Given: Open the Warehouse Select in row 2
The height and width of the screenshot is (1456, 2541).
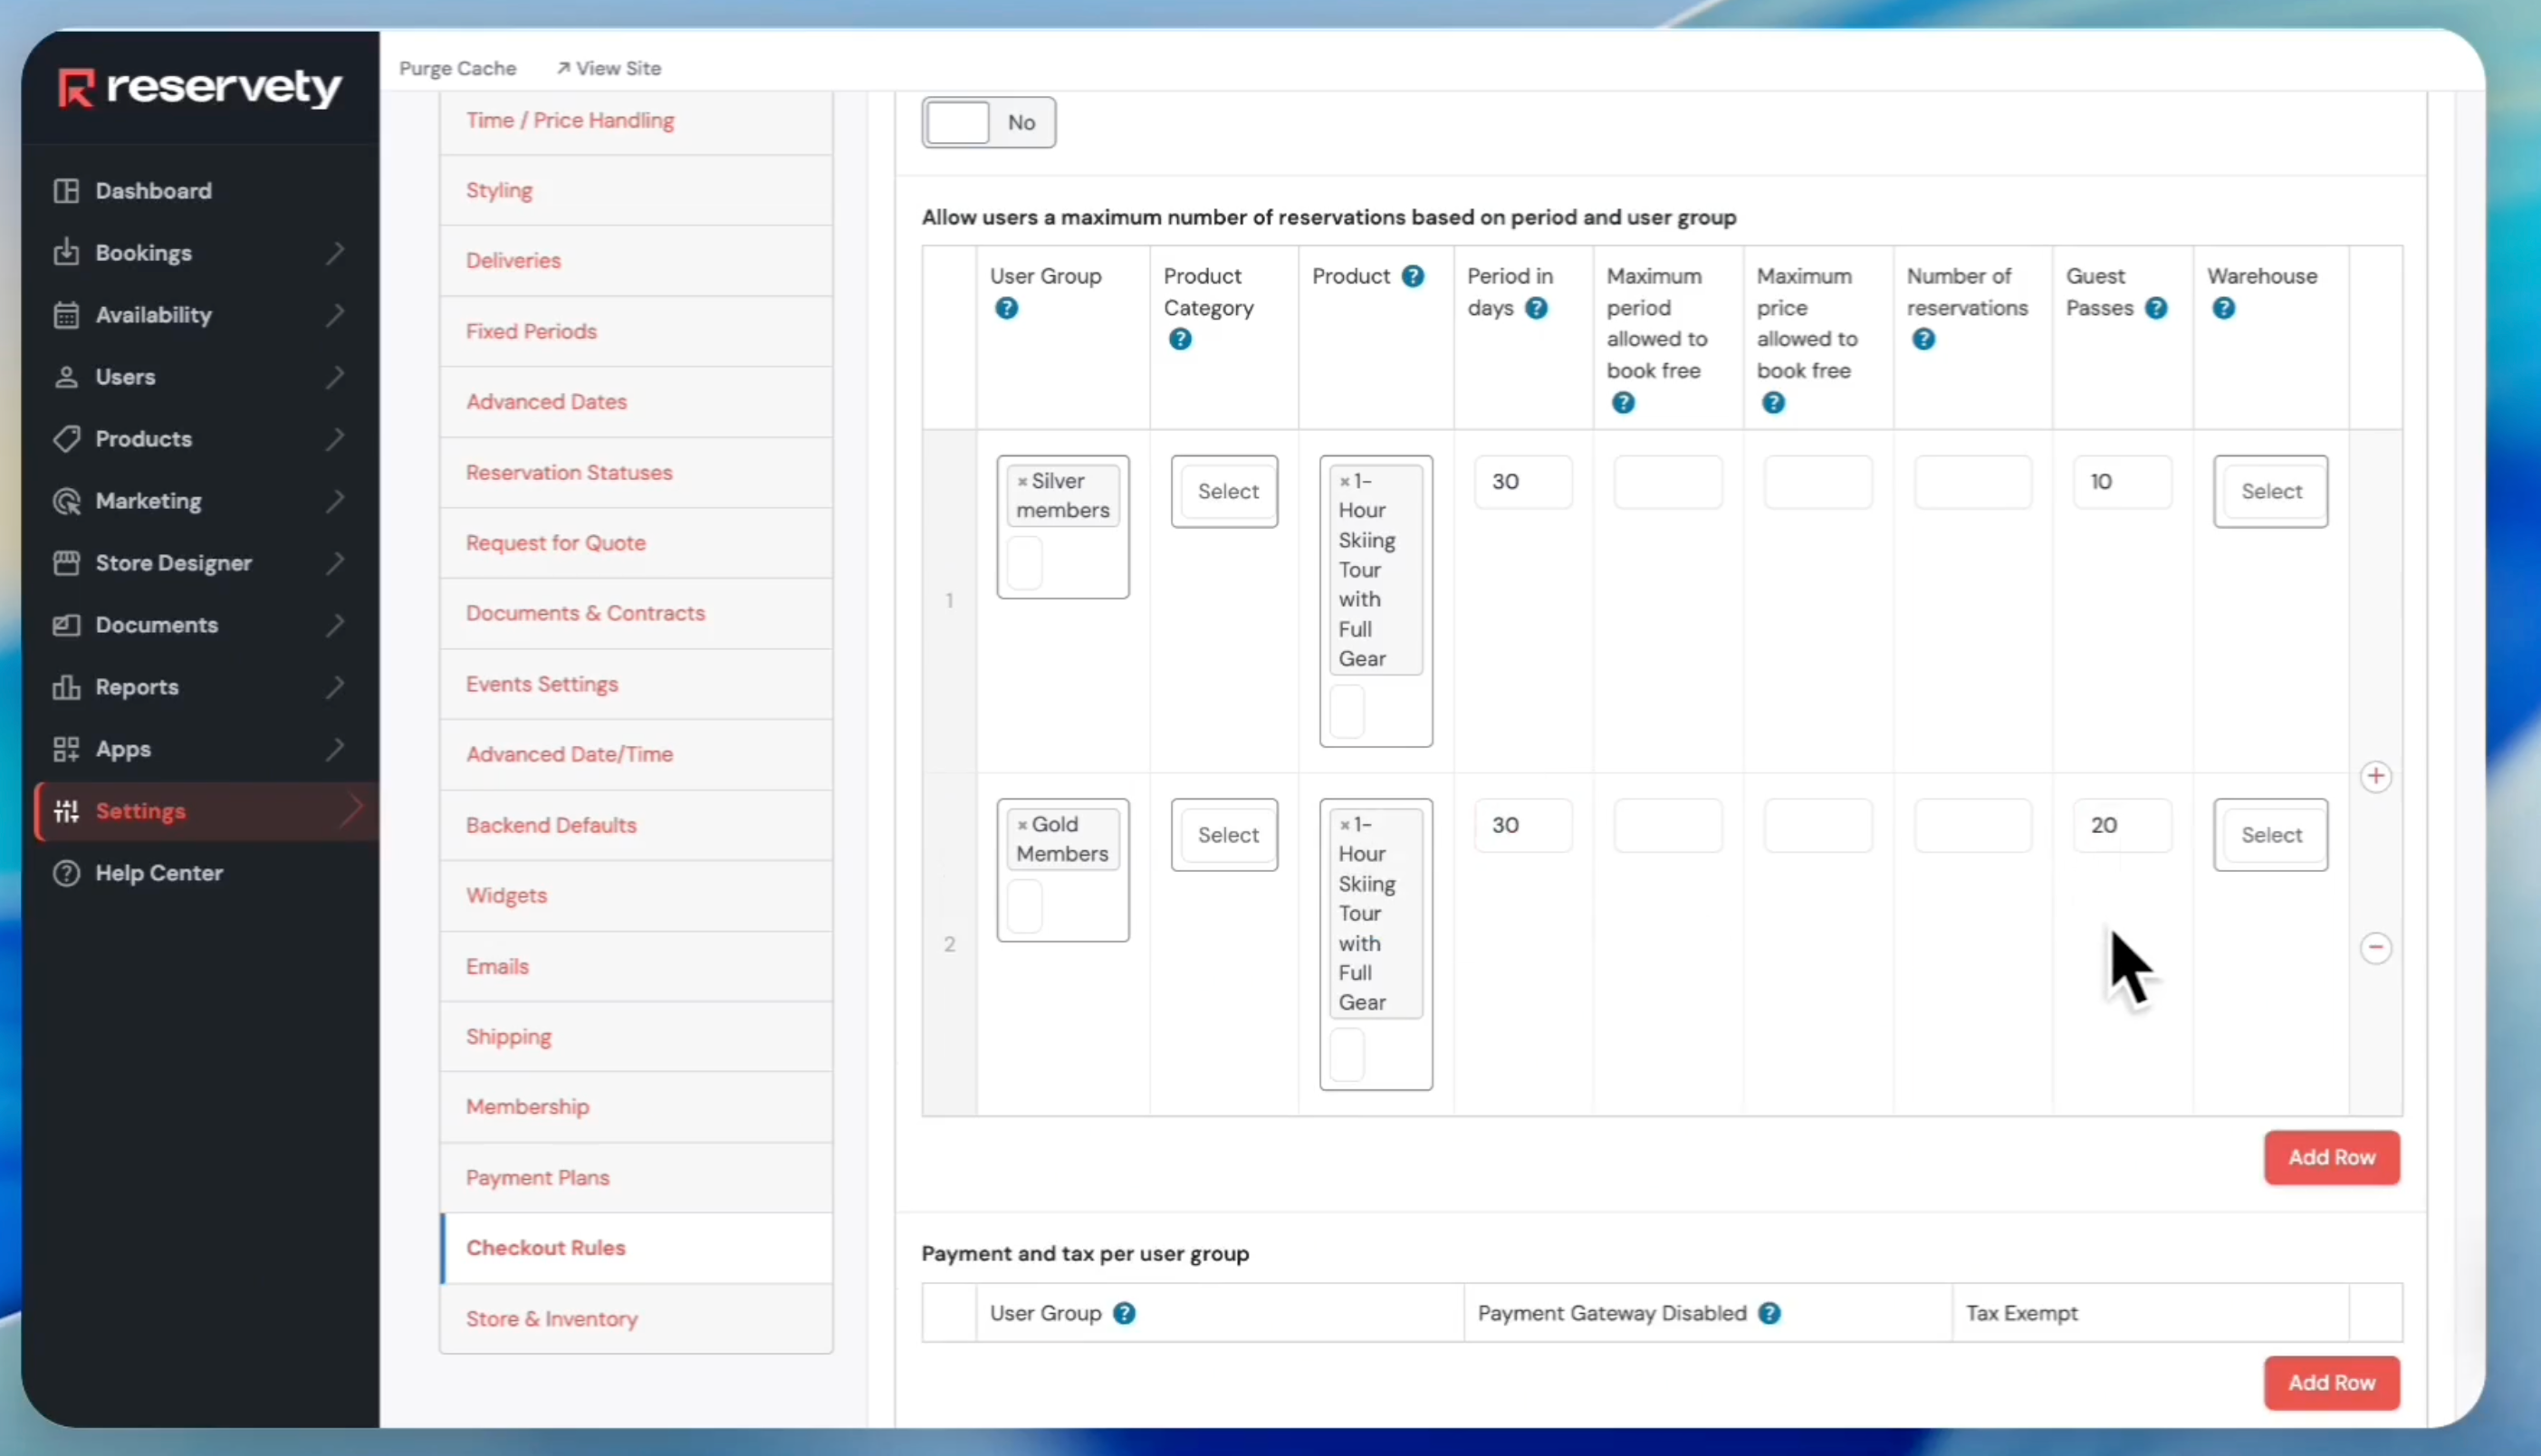Looking at the screenshot, I should (2269, 835).
